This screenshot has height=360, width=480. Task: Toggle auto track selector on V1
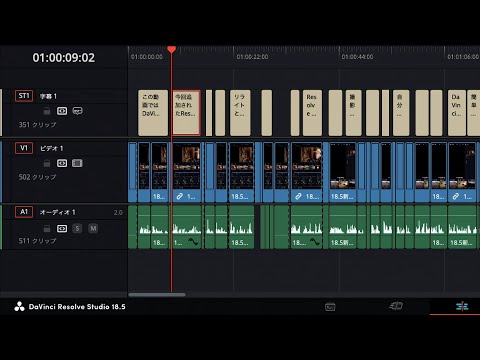pos(62,163)
